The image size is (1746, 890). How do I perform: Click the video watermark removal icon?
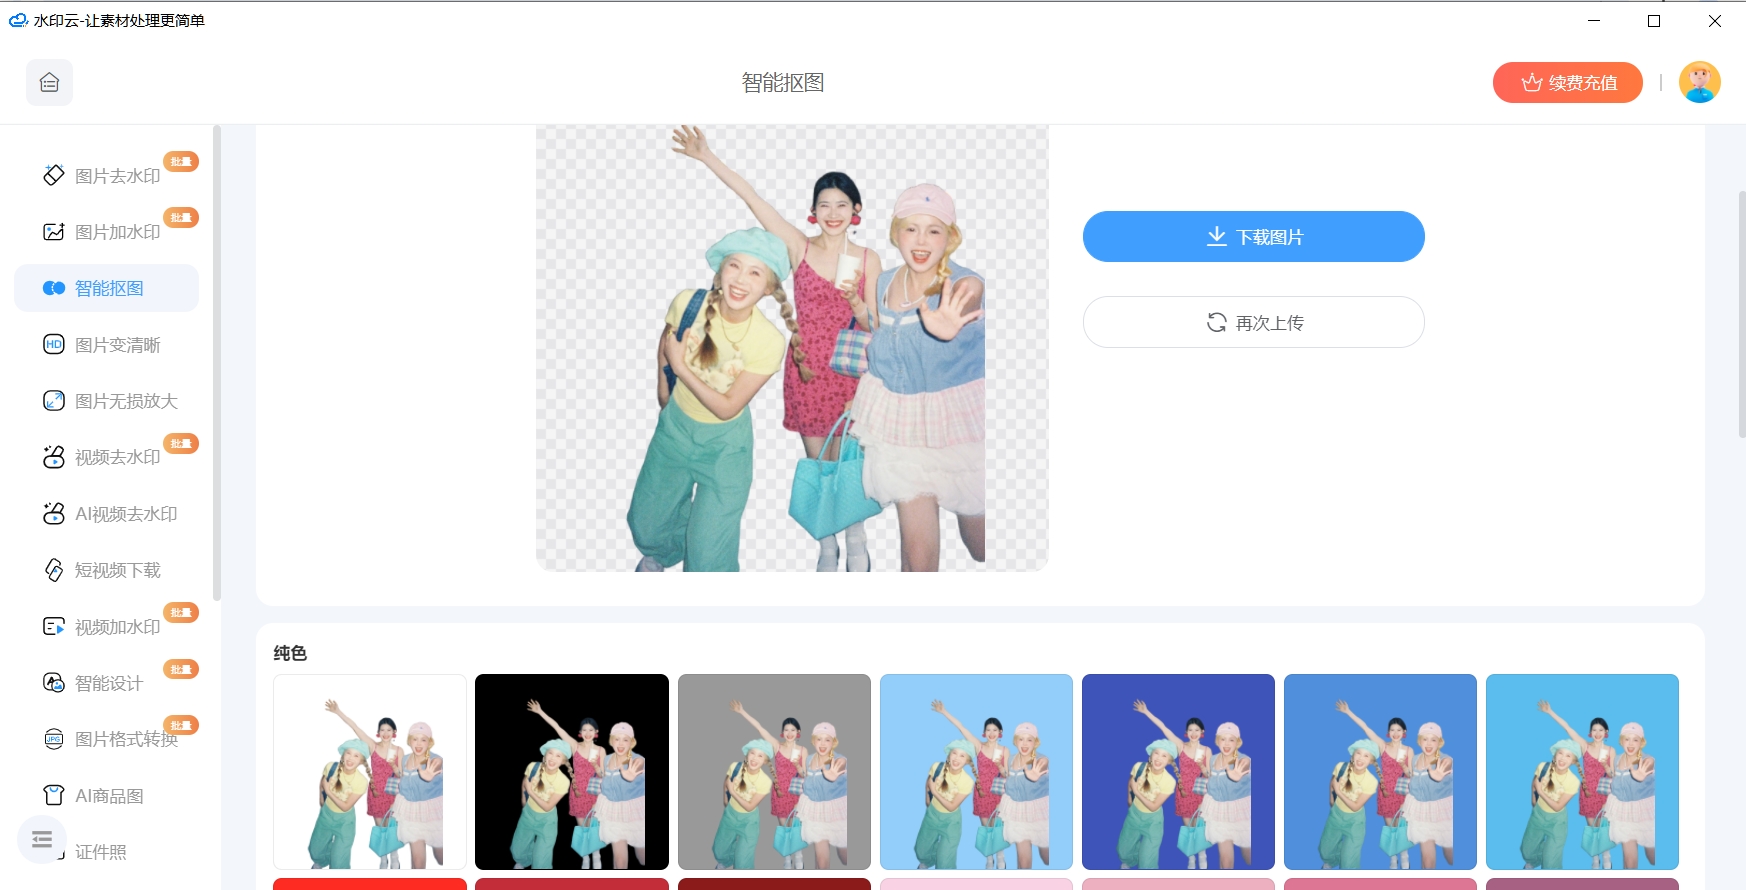pos(54,457)
